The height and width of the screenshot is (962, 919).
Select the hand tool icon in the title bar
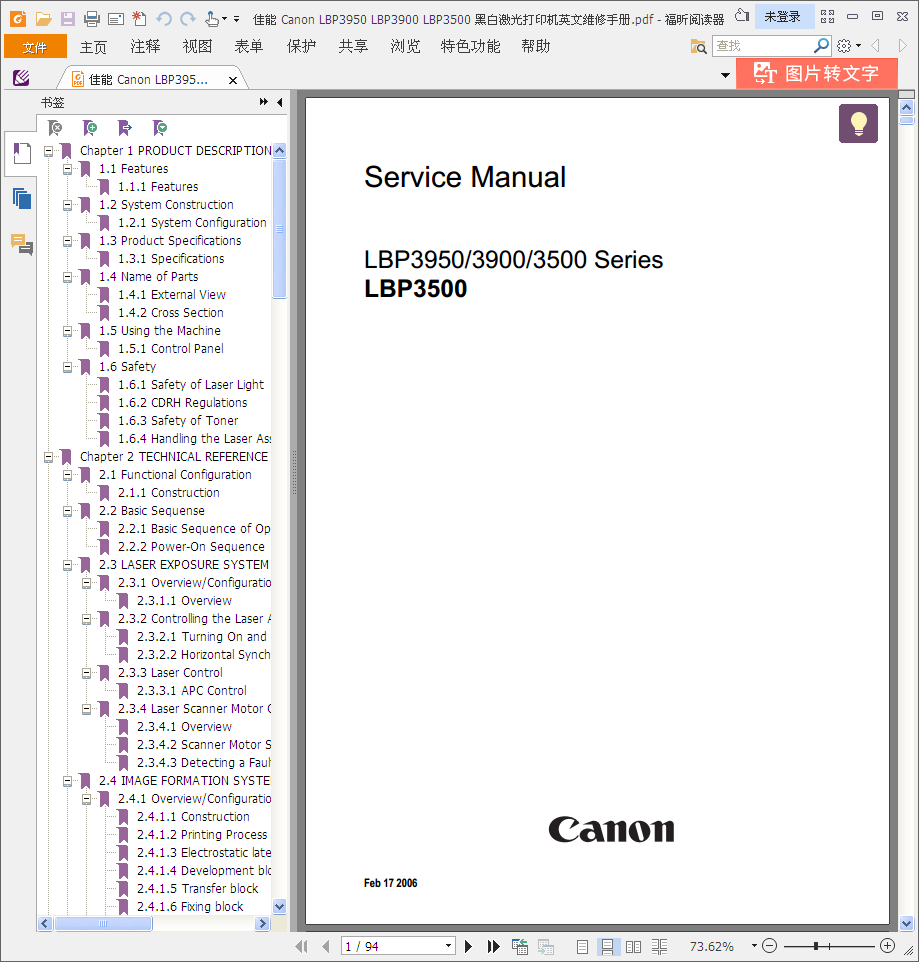(x=212, y=19)
